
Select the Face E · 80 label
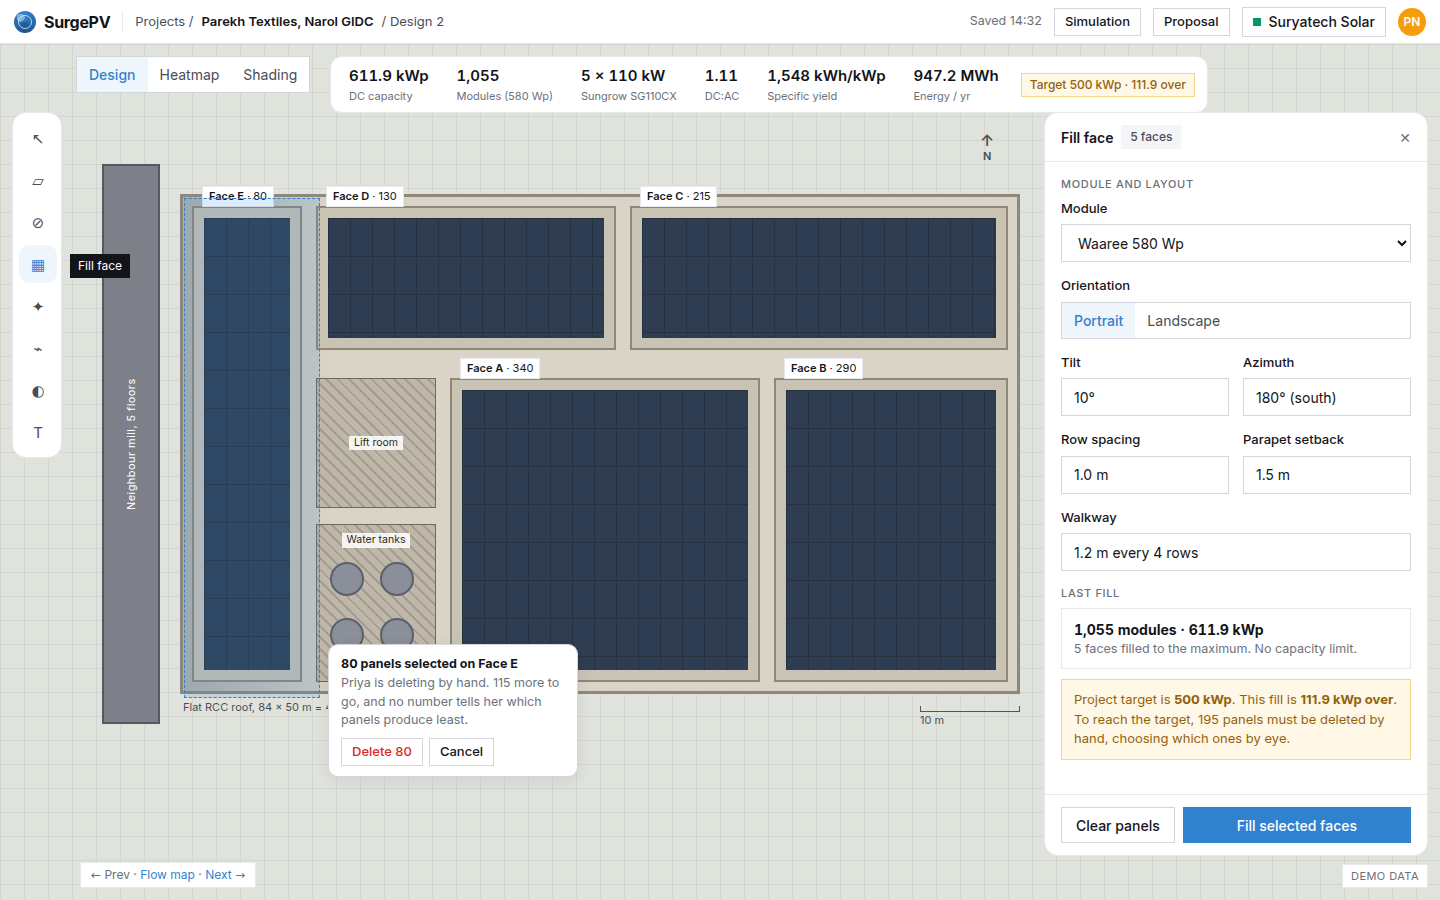[x=238, y=196]
